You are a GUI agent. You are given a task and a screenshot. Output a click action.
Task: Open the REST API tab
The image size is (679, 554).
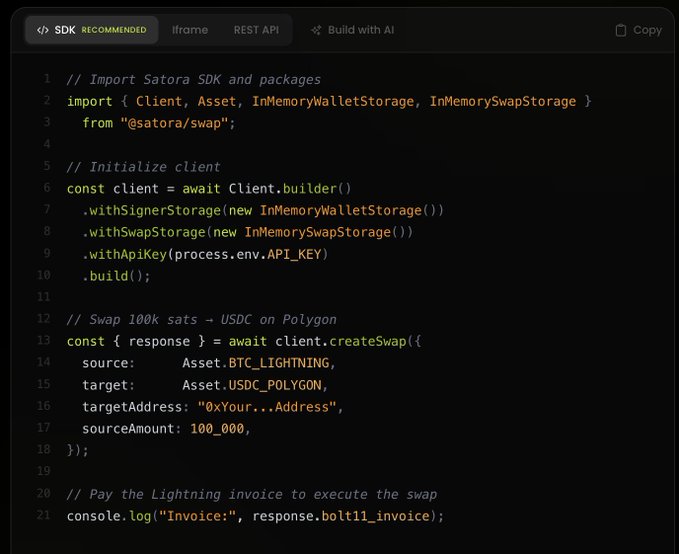pos(256,30)
